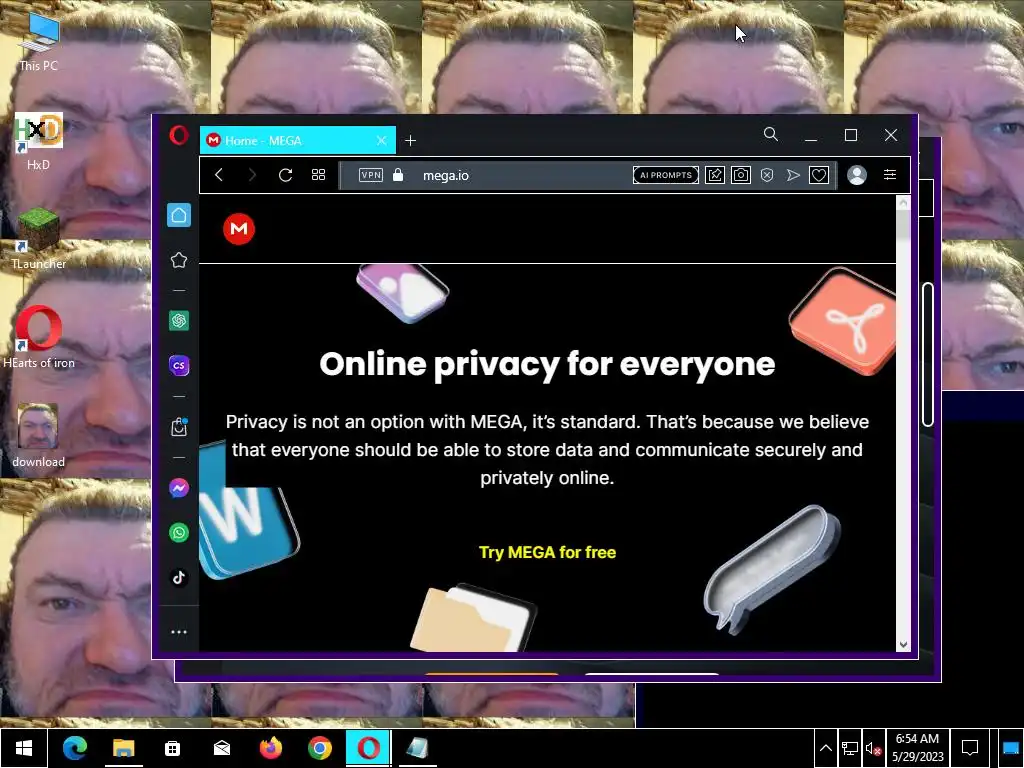Open network status tray icon
The image size is (1024, 768).
click(850, 748)
